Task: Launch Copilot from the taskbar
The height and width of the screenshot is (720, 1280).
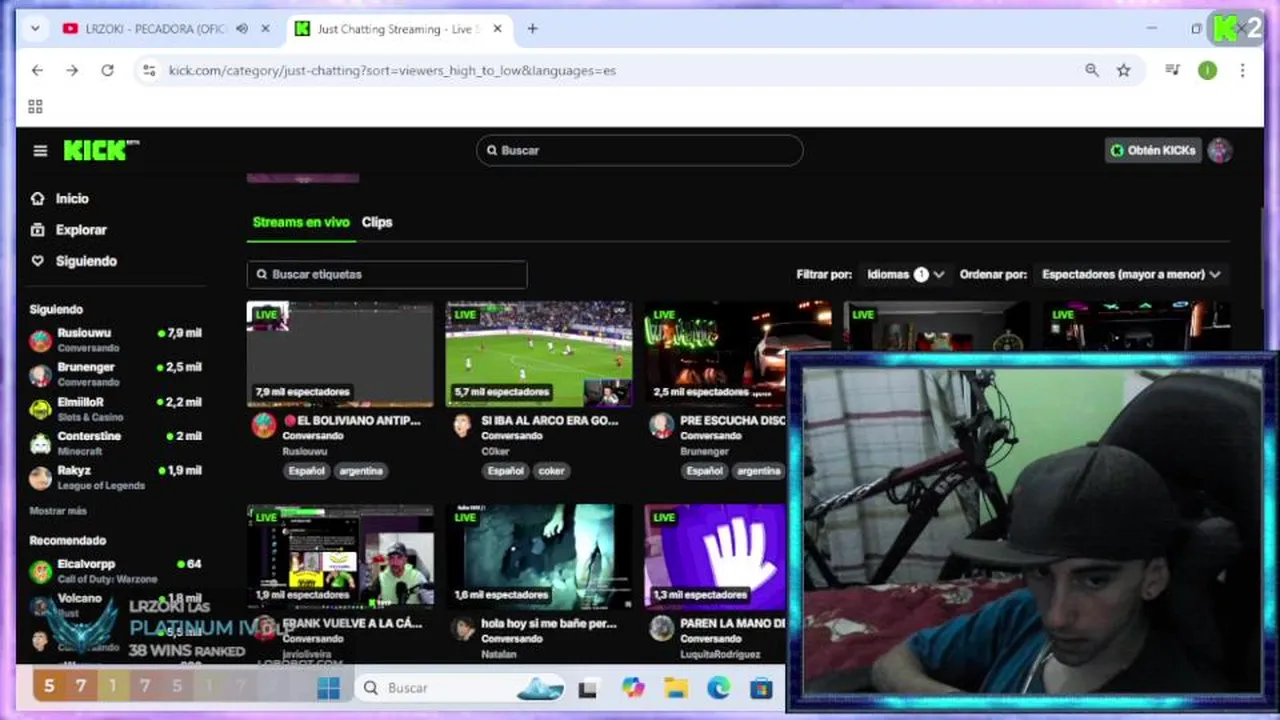Action: point(632,688)
